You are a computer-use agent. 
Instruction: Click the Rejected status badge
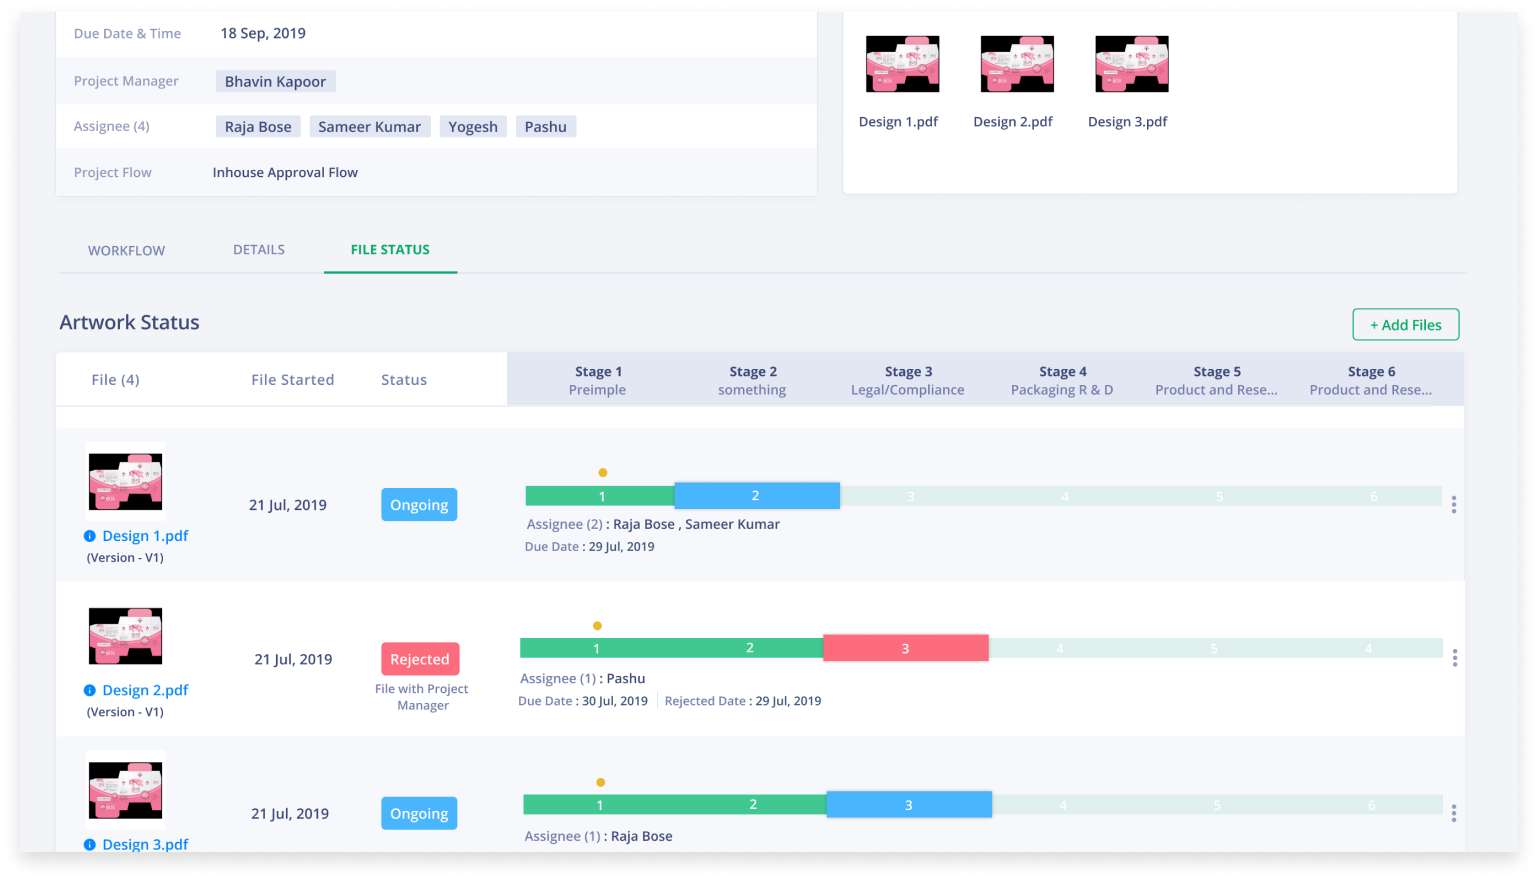click(x=420, y=659)
